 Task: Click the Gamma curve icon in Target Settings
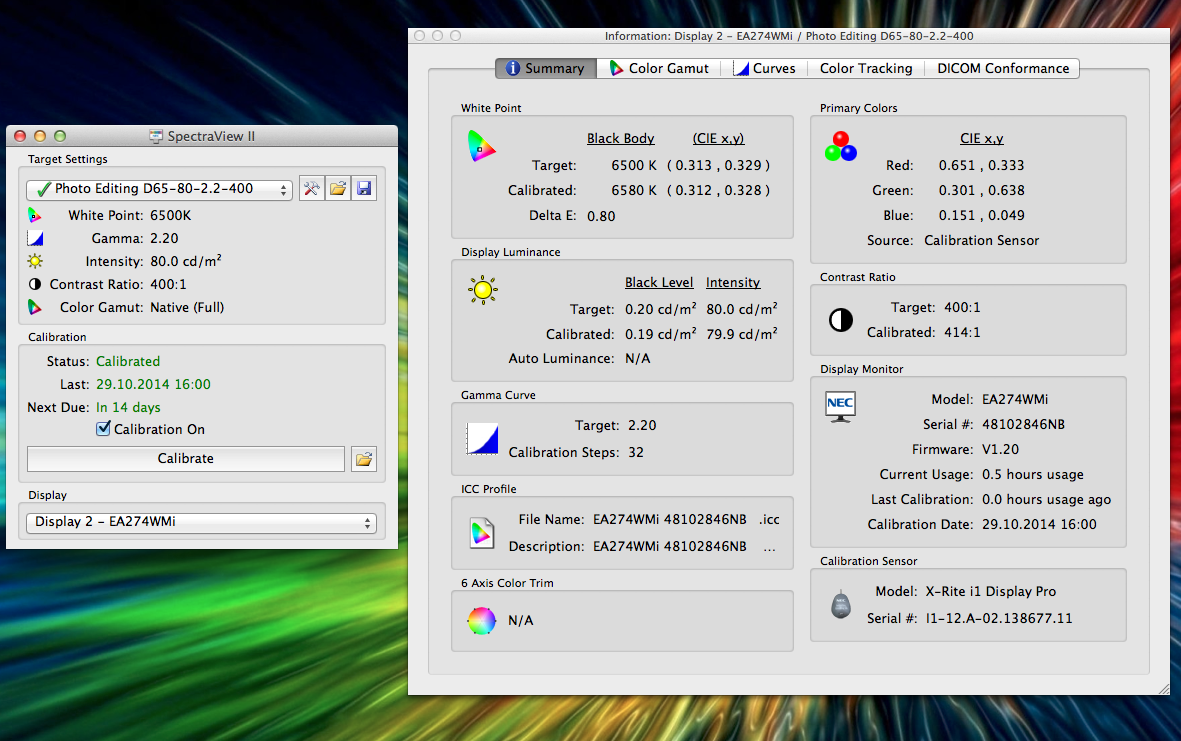coord(35,239)
